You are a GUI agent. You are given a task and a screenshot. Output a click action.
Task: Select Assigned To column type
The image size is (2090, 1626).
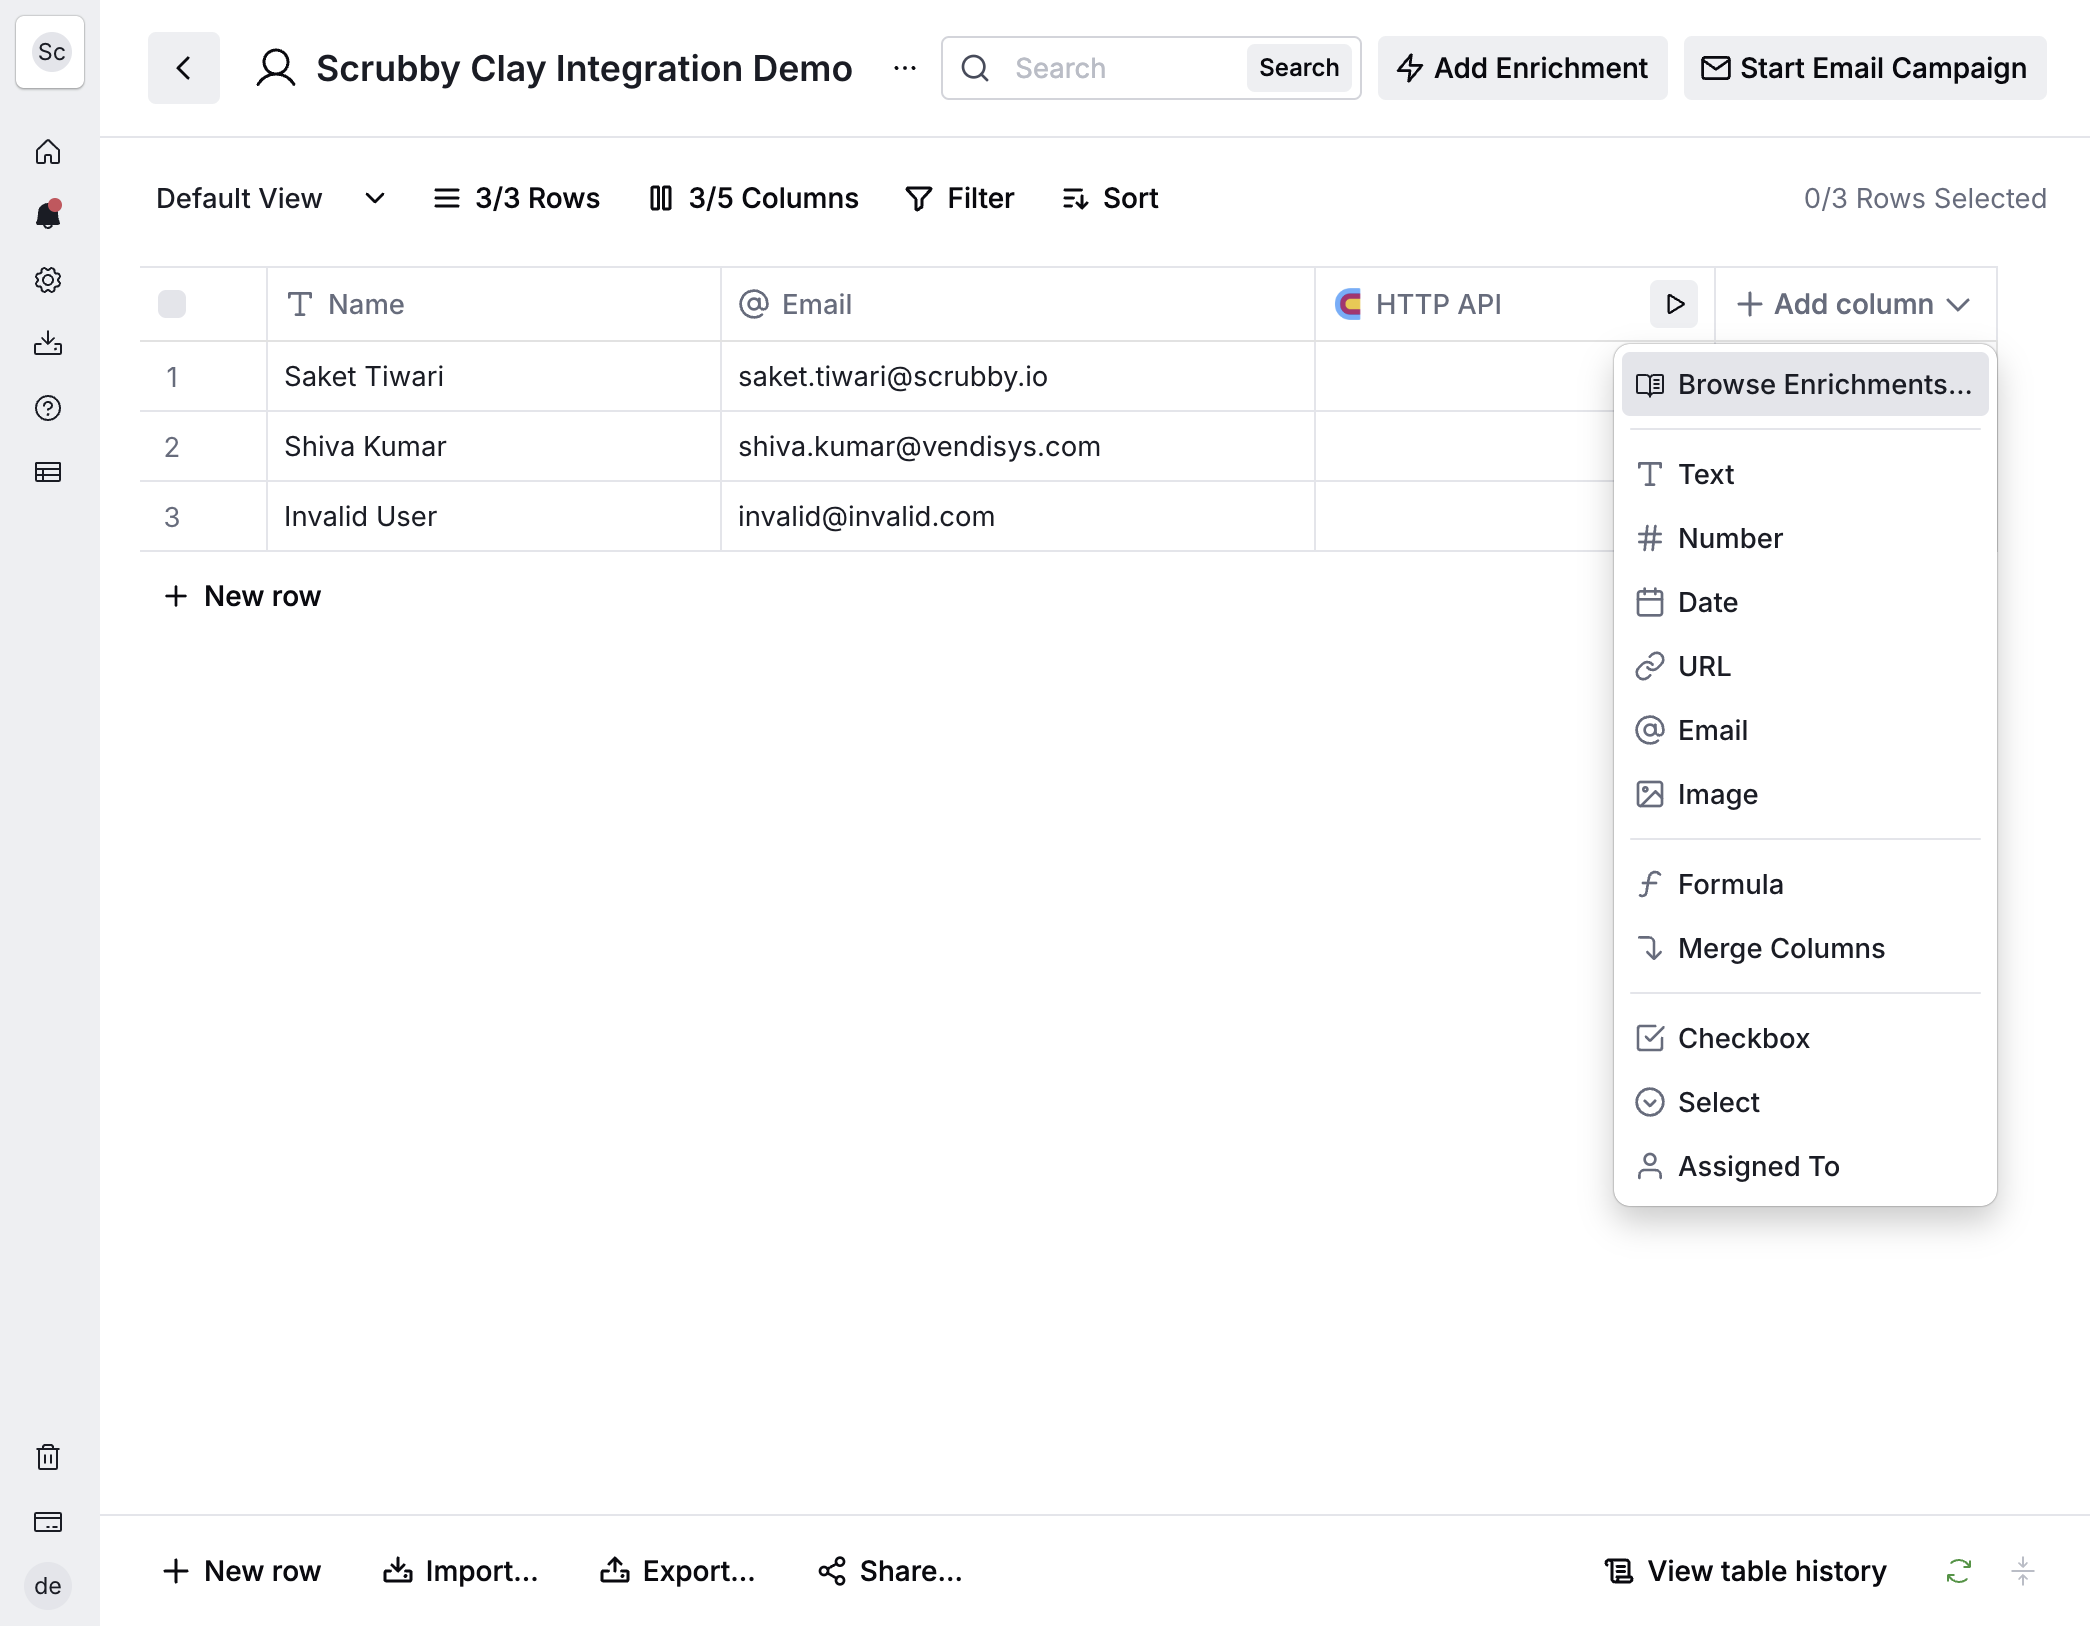tap(1805, 1166)
